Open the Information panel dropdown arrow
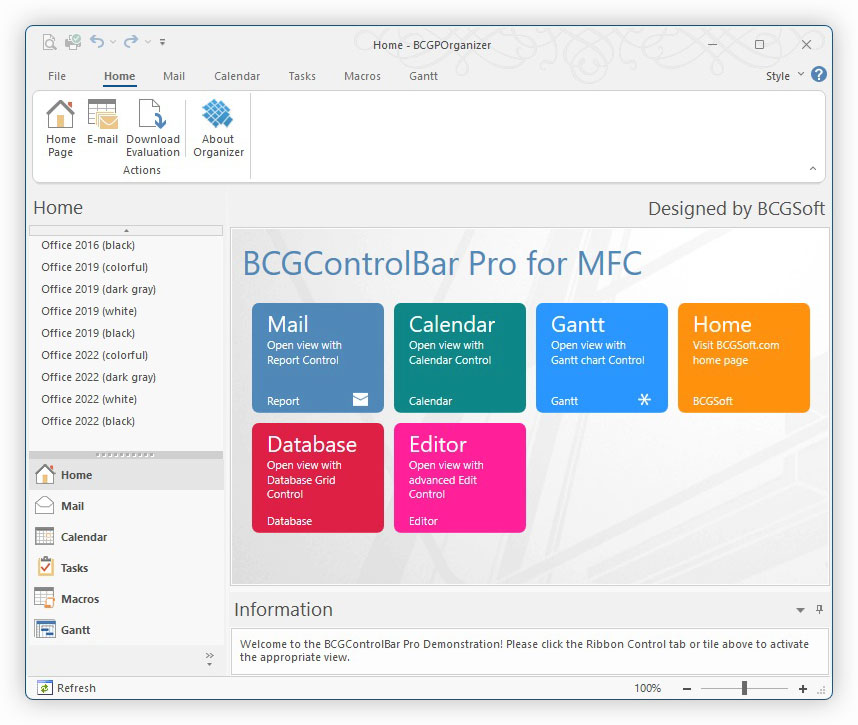The width and height of the screenshot is (858, 725). point(800,610)
